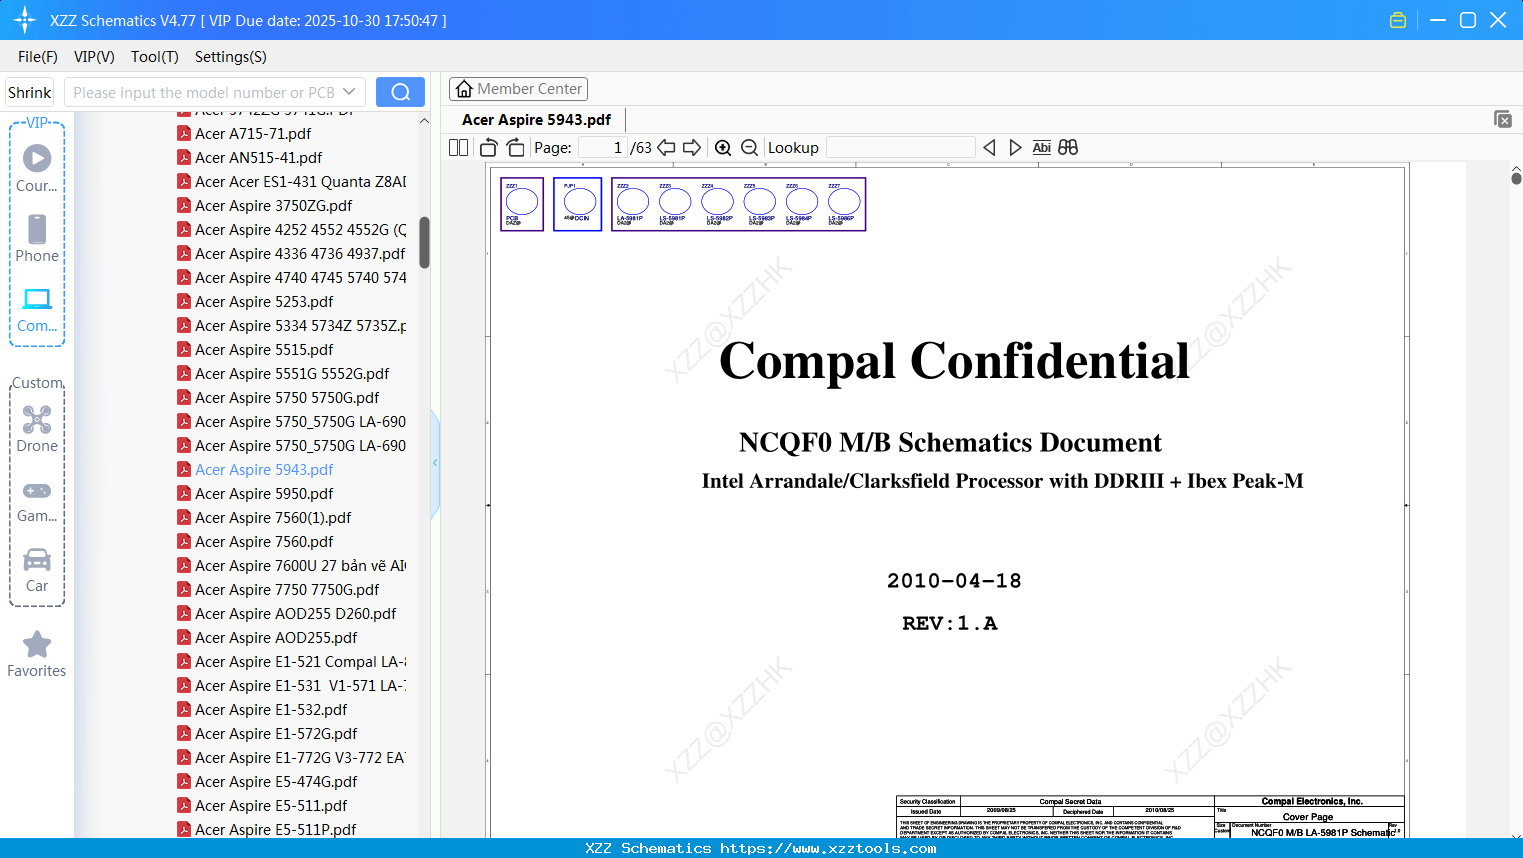This screenshot has width=1523, height=858.
Task: Click the Shrink button
Action: click(30, 92)
